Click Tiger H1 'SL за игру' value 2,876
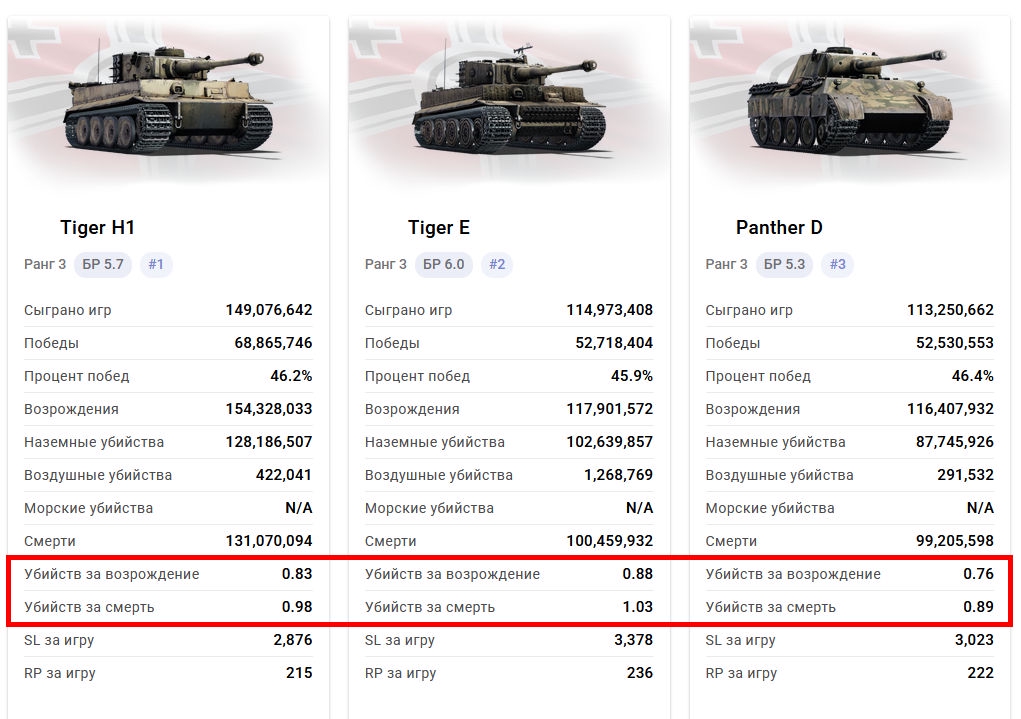 293,640
